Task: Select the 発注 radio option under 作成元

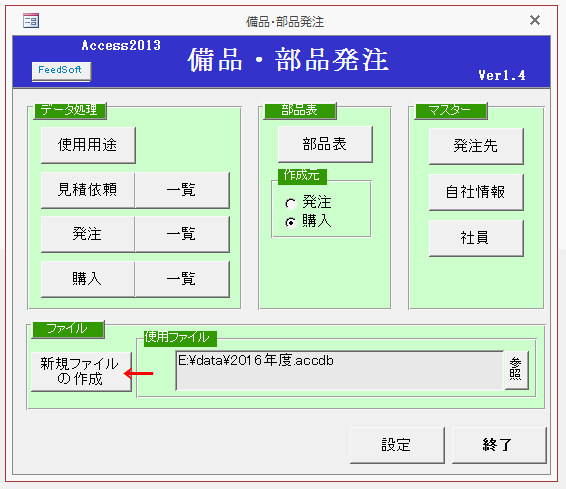Action: coord(291,203)
